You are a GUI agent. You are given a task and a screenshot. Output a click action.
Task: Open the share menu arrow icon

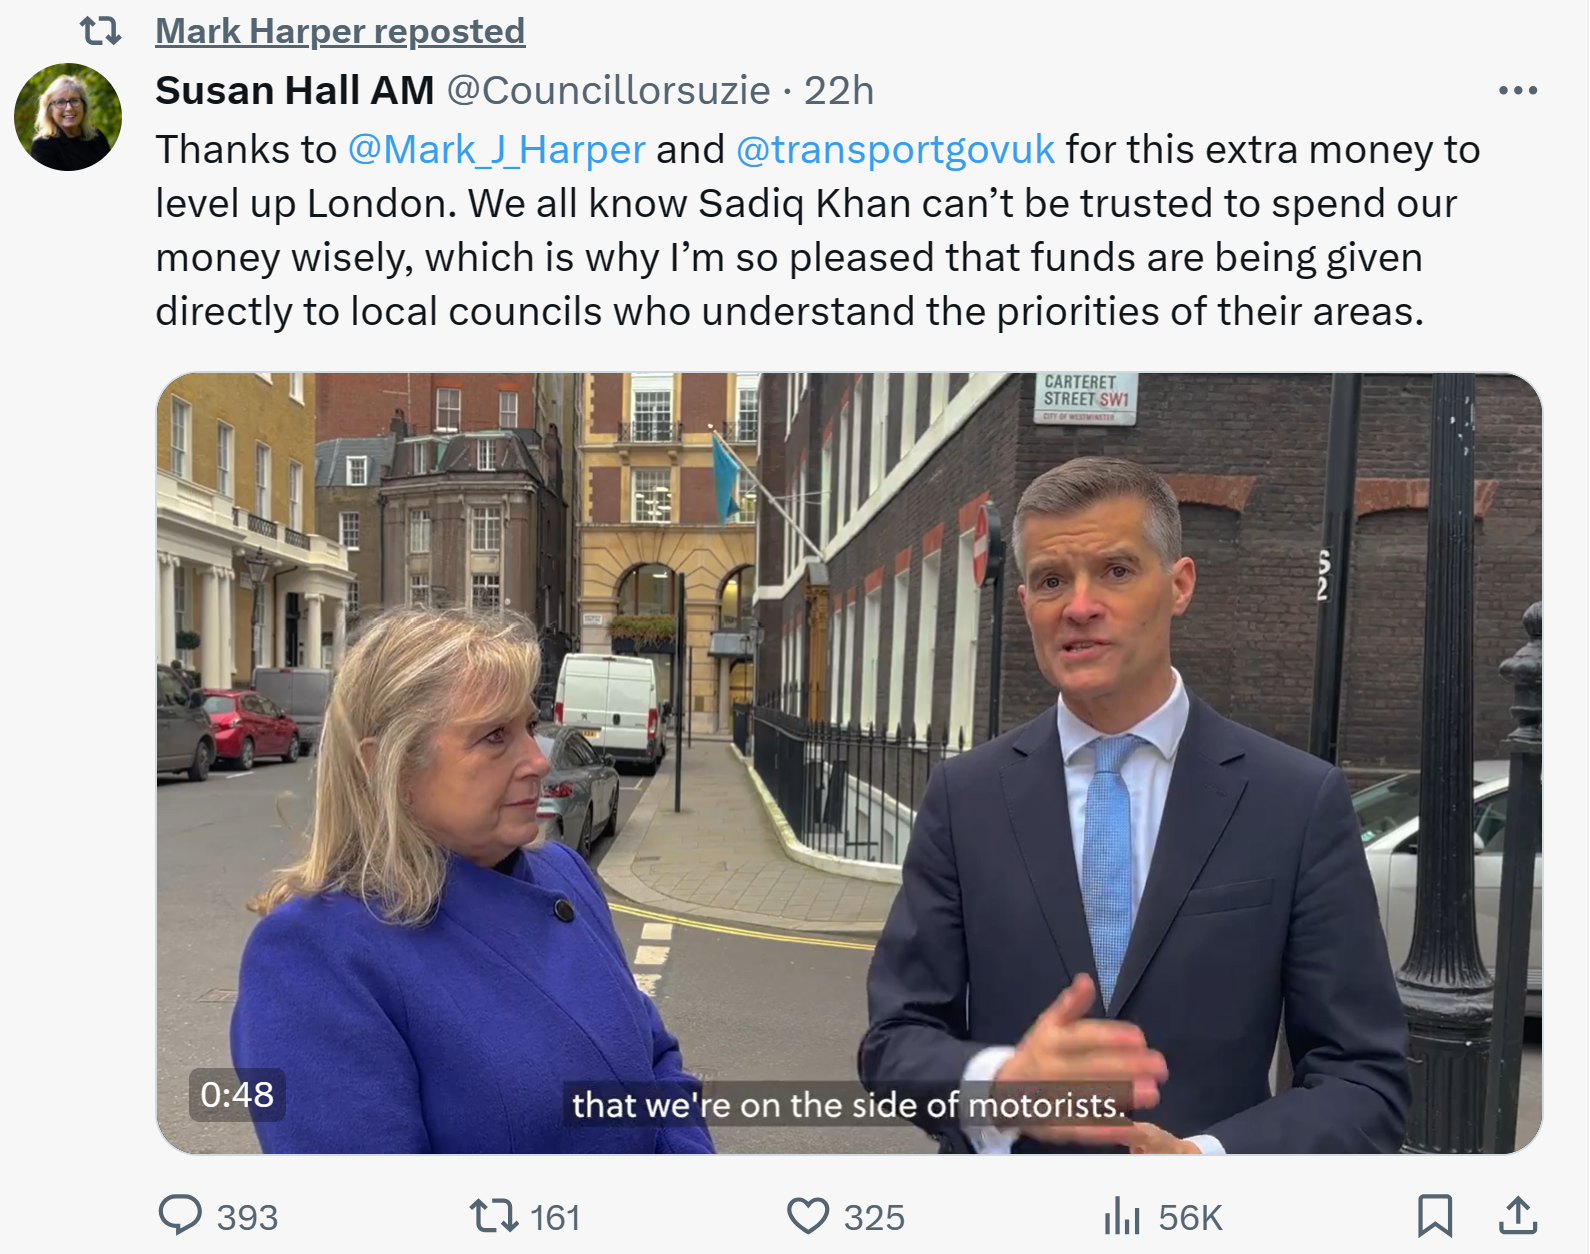(1517, 1216)
